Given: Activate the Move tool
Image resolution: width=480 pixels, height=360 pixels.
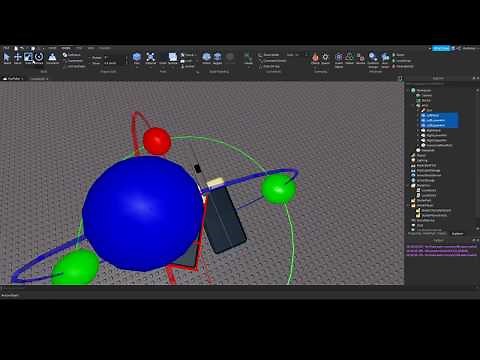Looking at the screenshot, I should 17,58.
